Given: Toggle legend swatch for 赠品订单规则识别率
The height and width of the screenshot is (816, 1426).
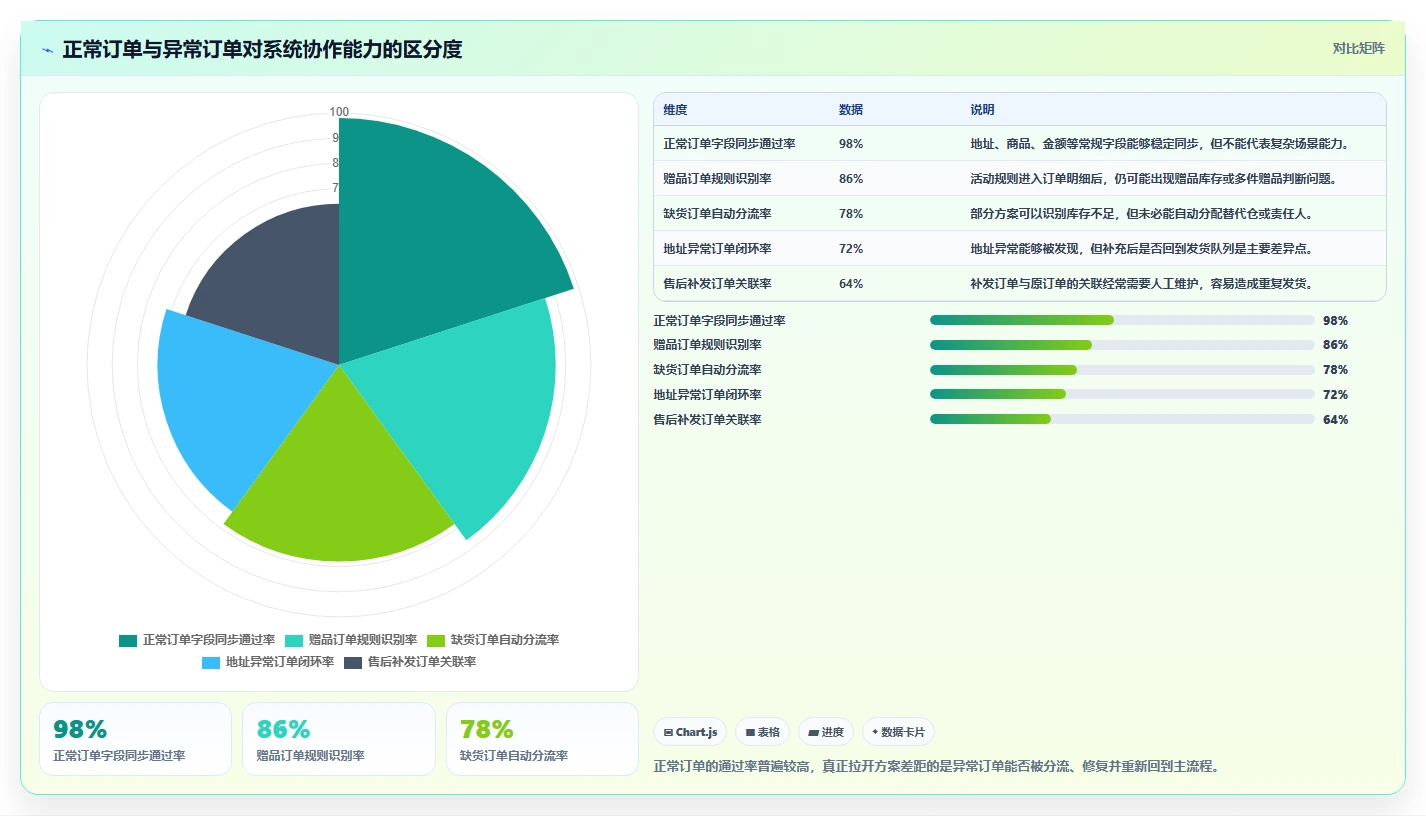Looking at the screenshot, I should [x=294, y=640].
